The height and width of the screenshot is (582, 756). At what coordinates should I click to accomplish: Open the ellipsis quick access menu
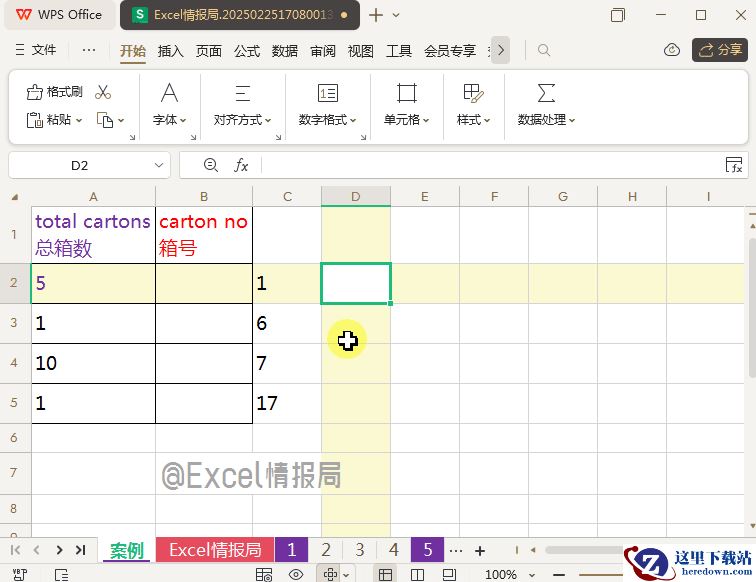(x=89, y=50)
